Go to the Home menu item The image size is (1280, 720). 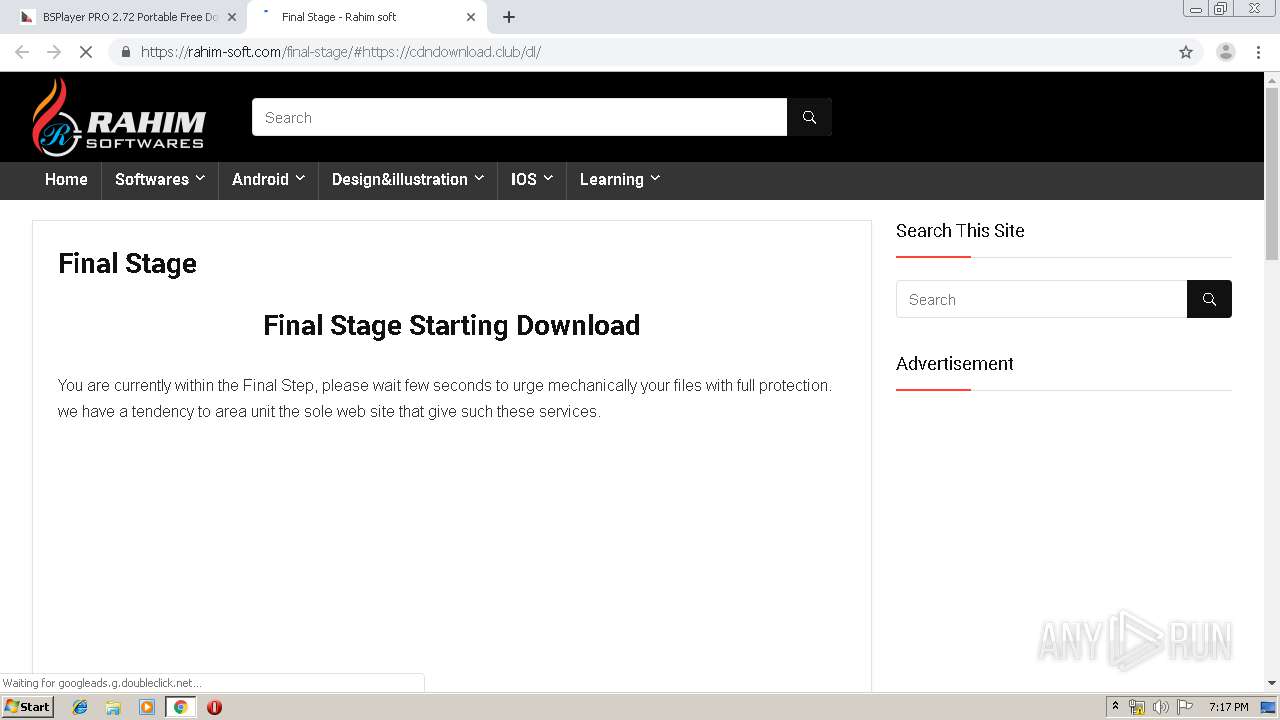(x=66, y=179)
